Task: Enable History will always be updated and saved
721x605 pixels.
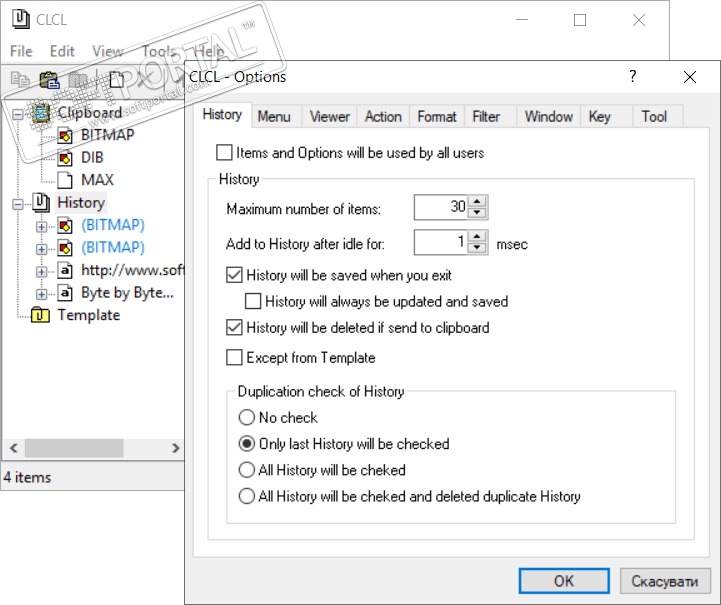Action: point(253,301)
